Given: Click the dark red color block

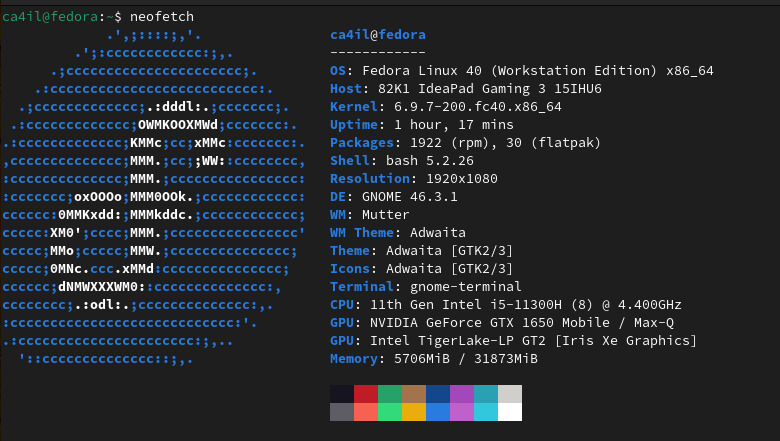Looking at the screenshot, I should click(366, 394).
